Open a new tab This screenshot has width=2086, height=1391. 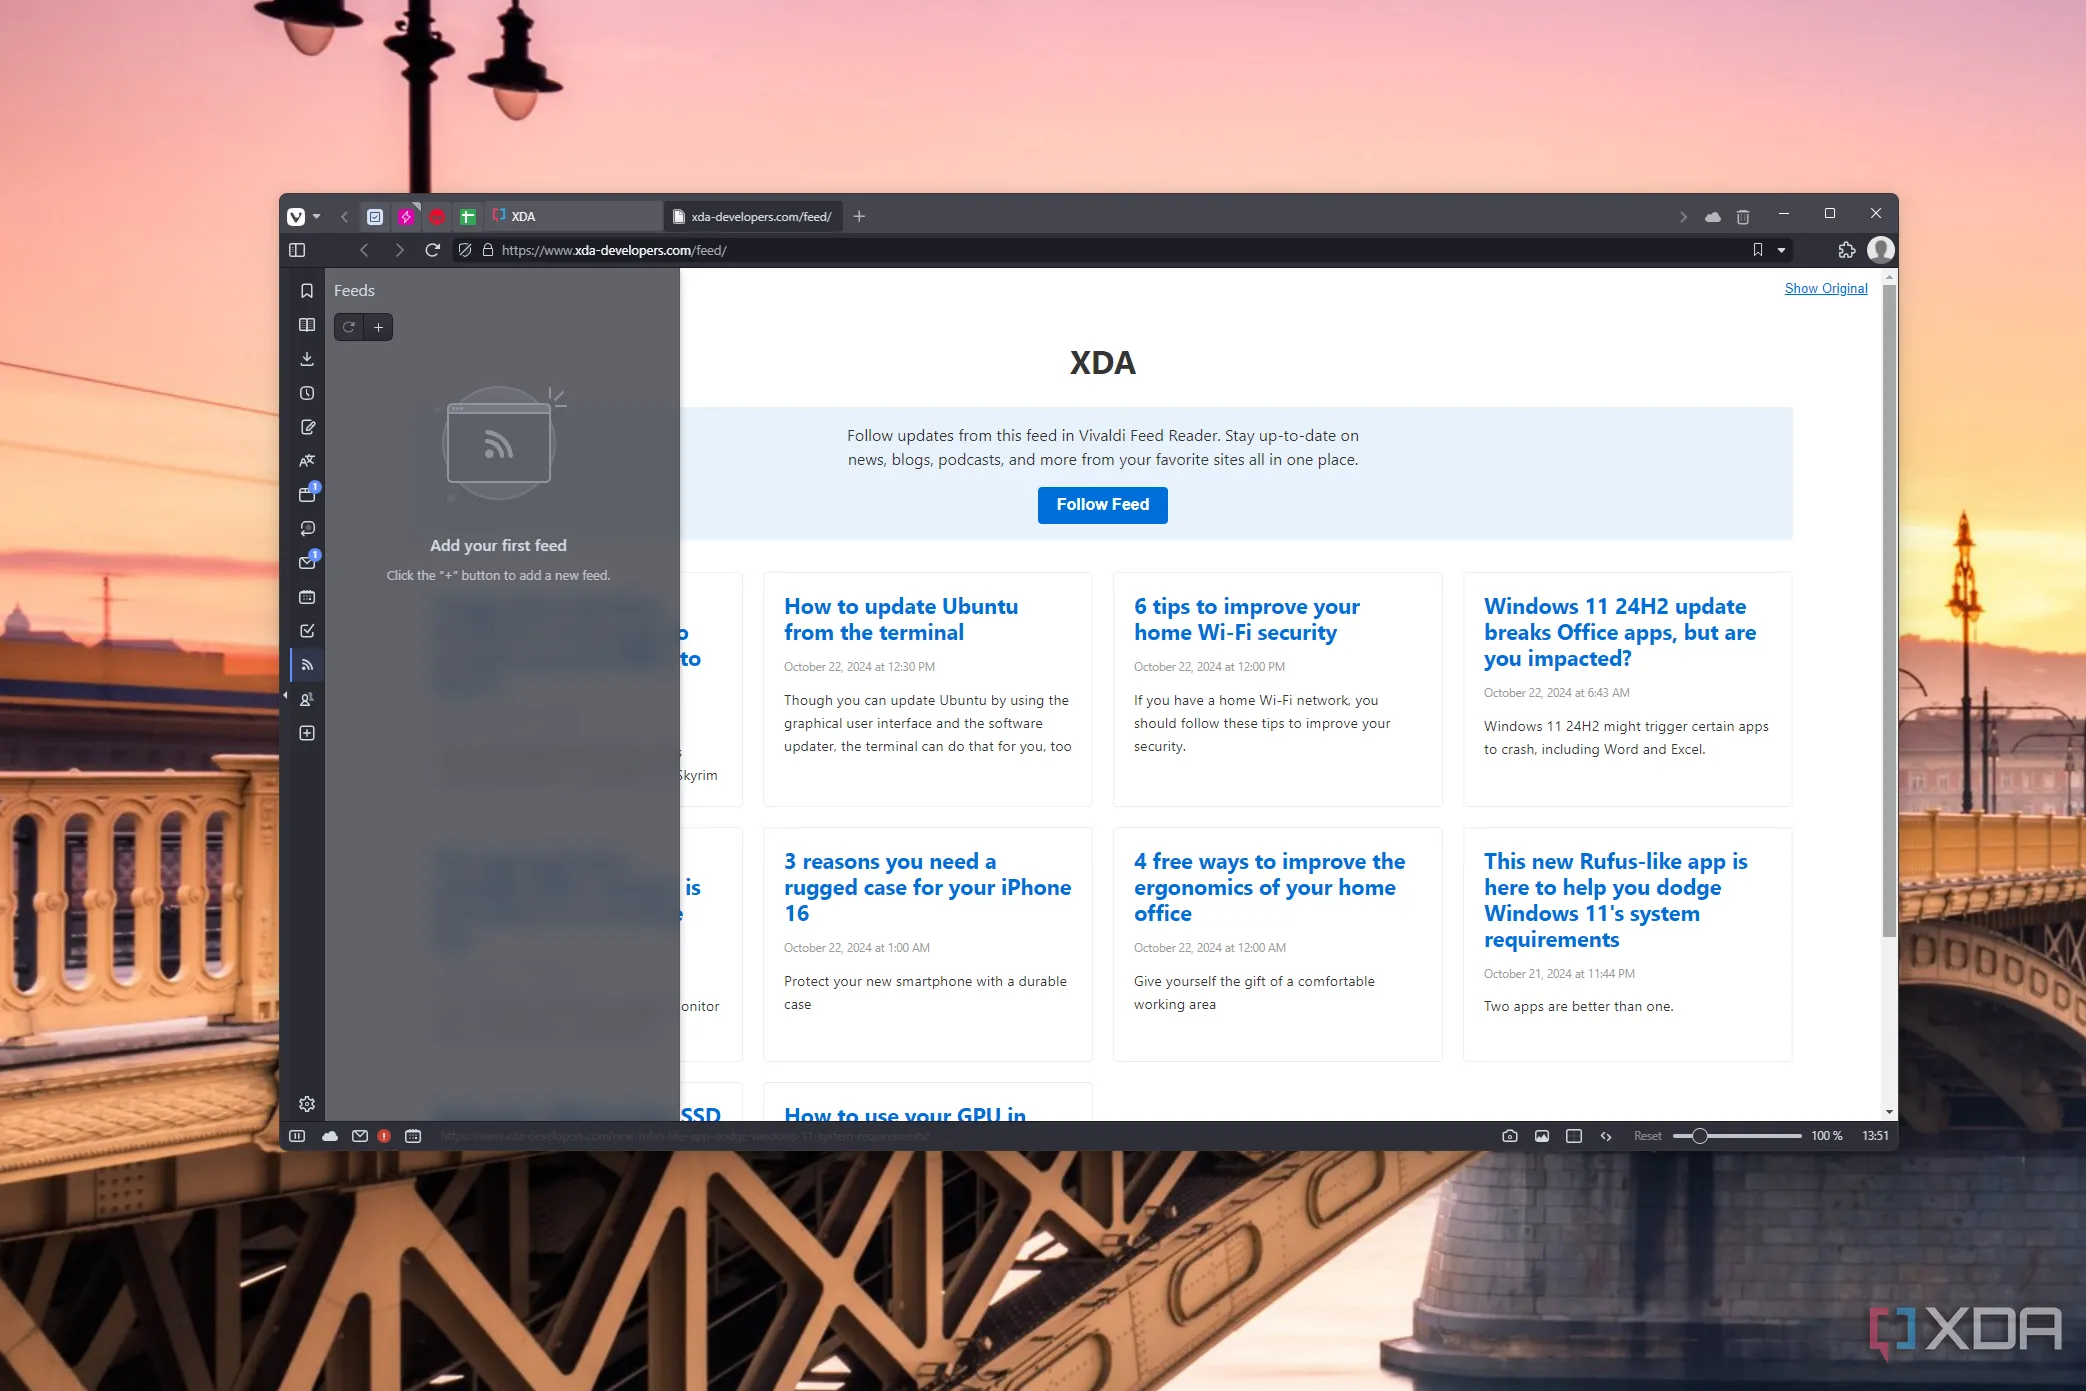[859, 216]
